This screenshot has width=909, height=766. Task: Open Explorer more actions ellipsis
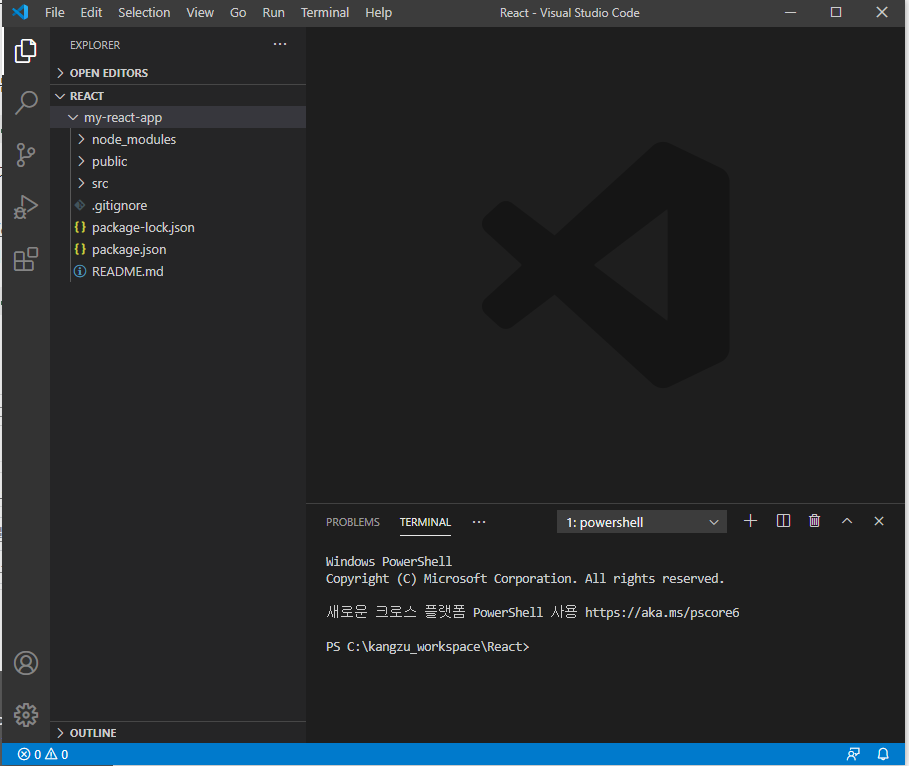[280, 44]
